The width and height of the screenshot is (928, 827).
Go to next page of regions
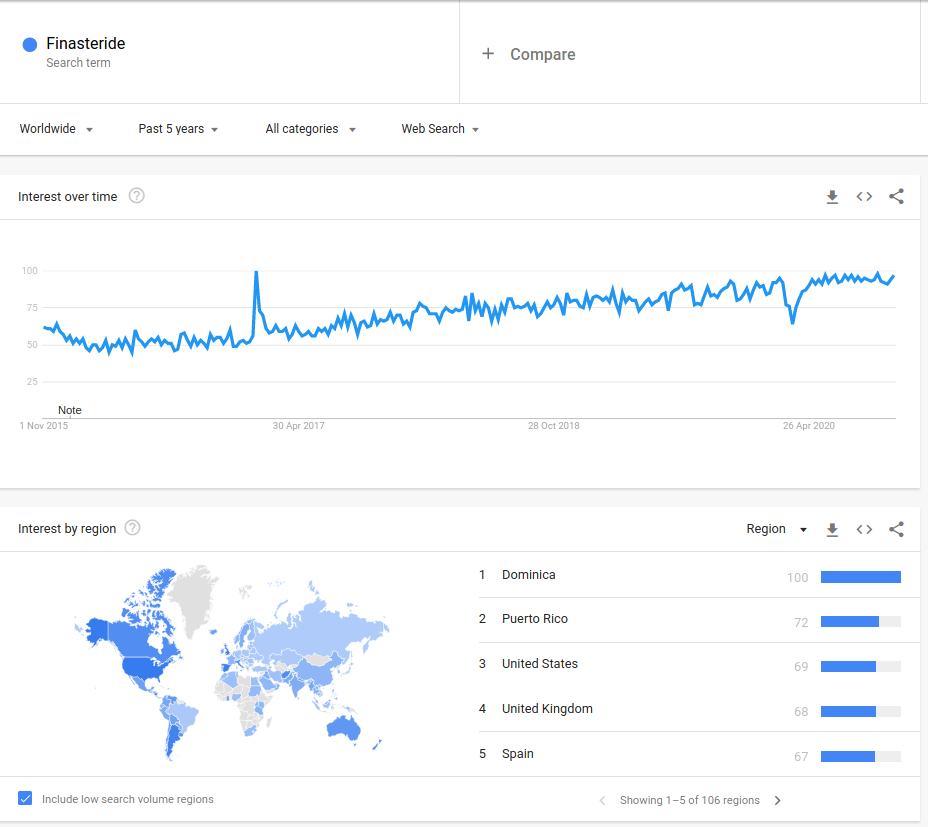pos(778,800)
